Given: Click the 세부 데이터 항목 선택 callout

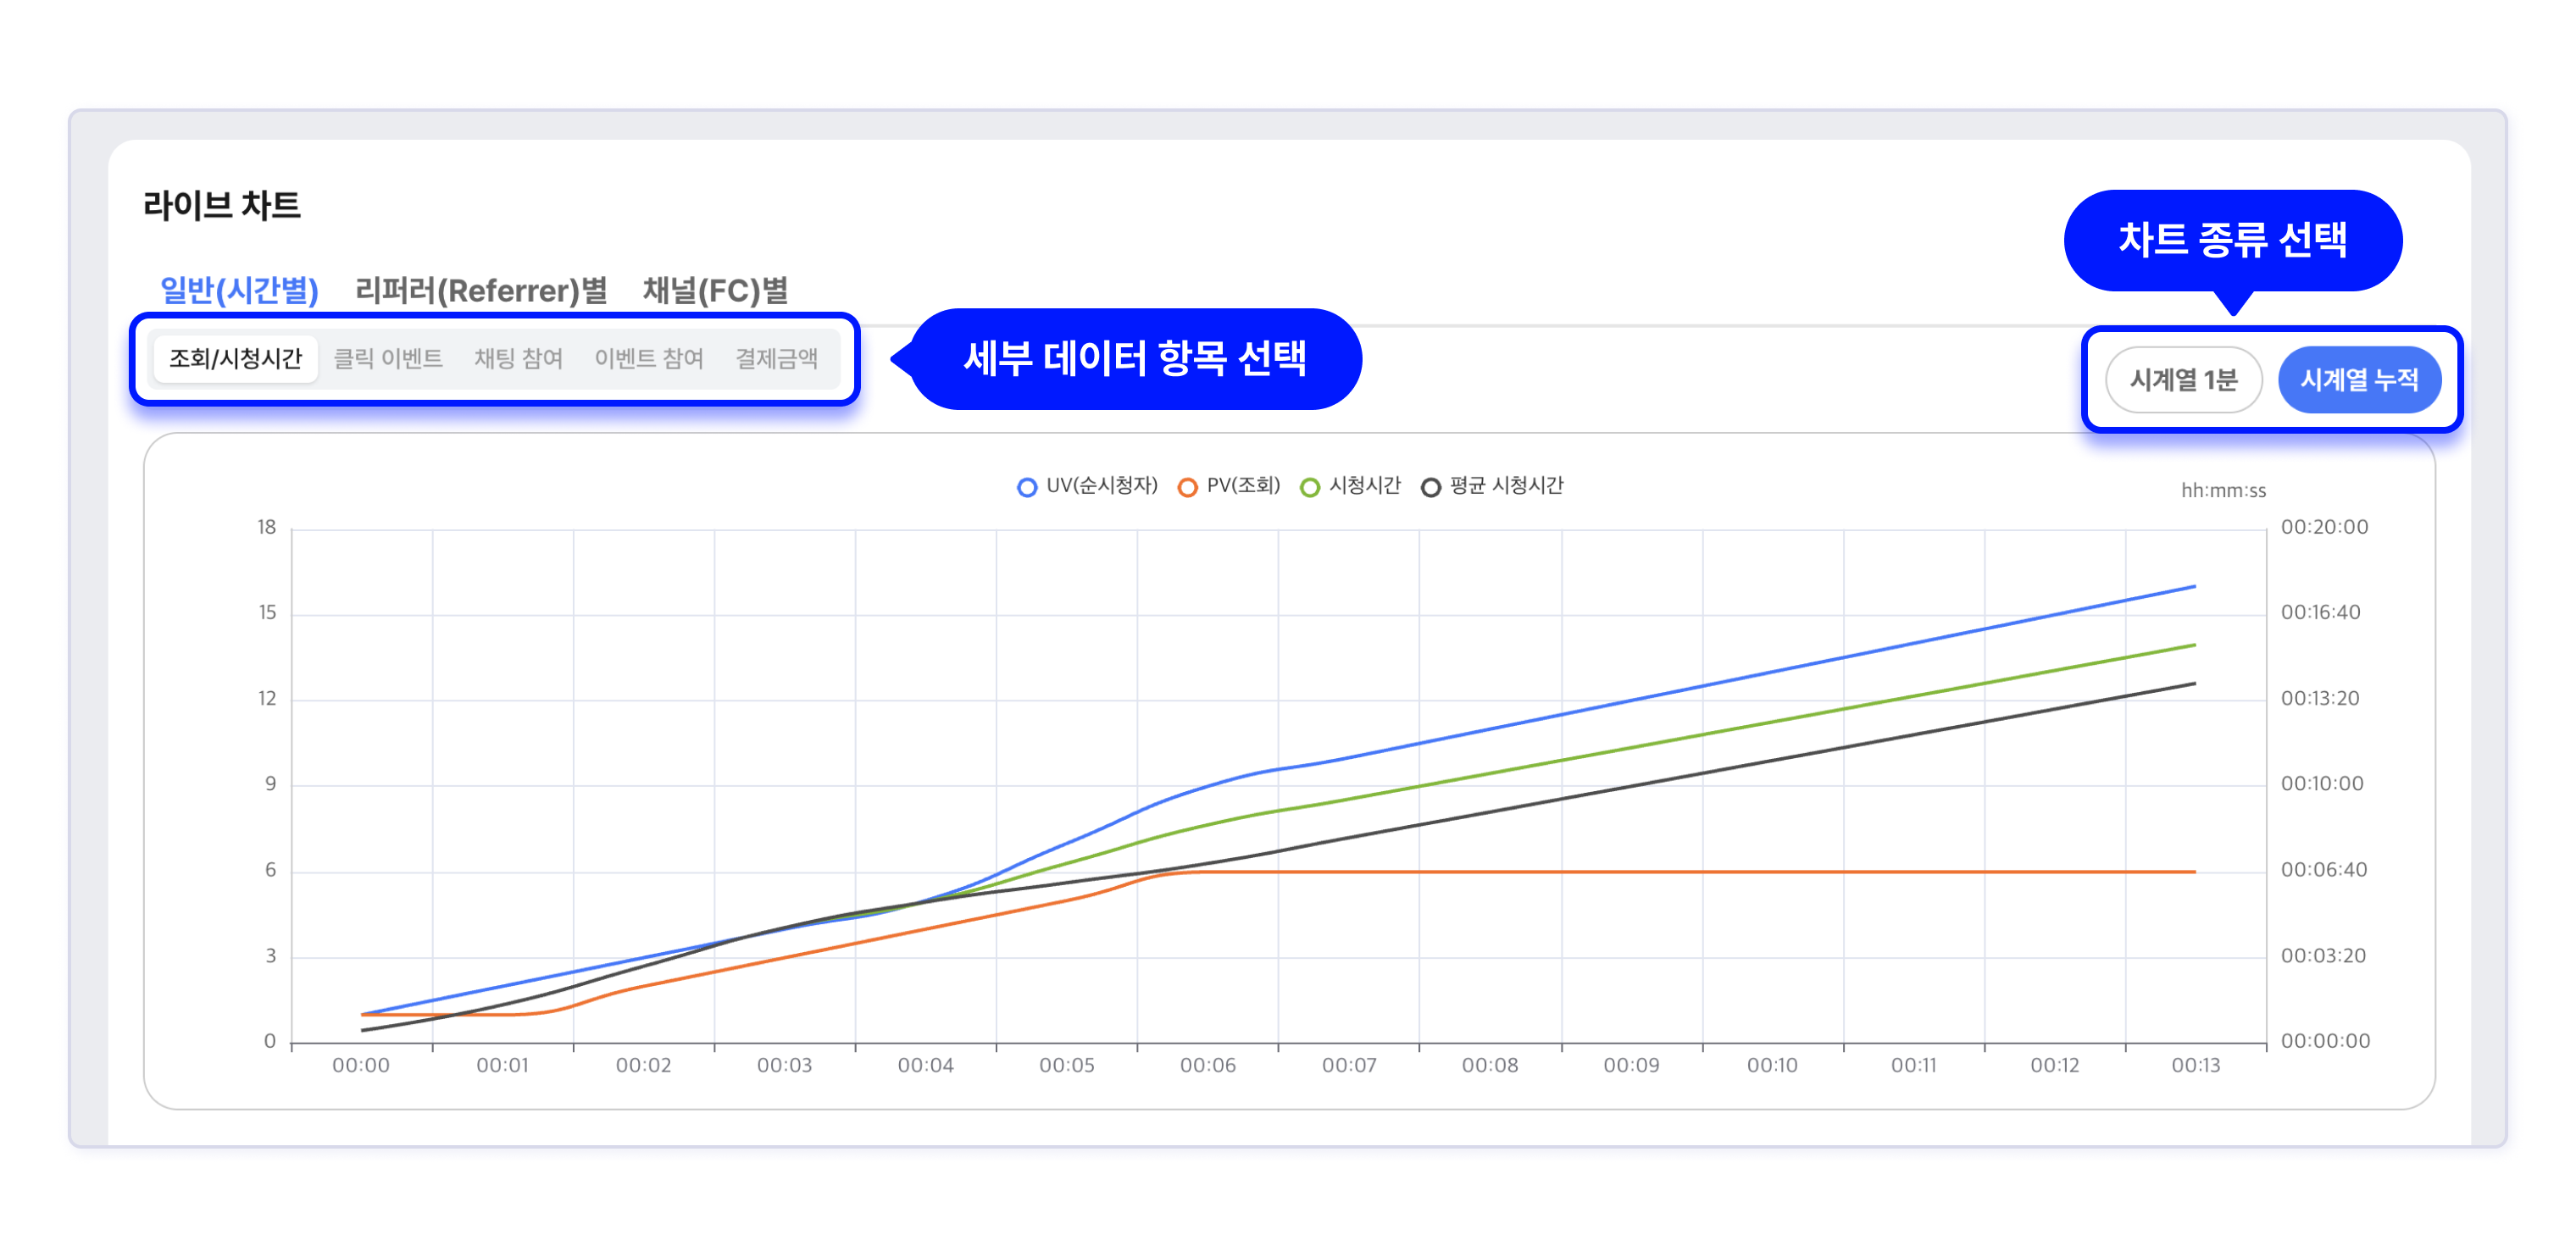Looking at the screenshot, I should point(1134,358).
